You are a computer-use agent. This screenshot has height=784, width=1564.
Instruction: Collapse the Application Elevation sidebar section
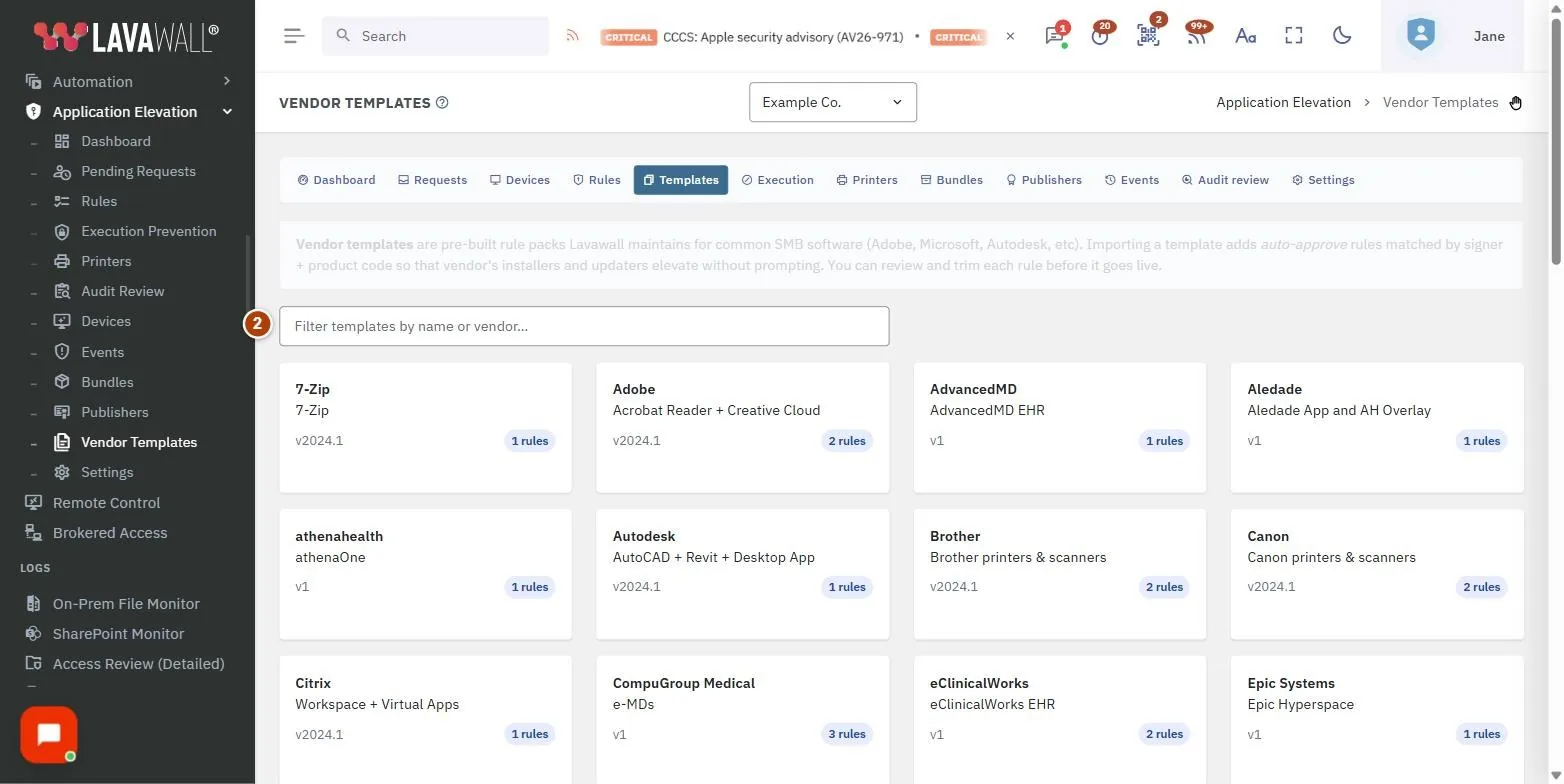point(128,111)
